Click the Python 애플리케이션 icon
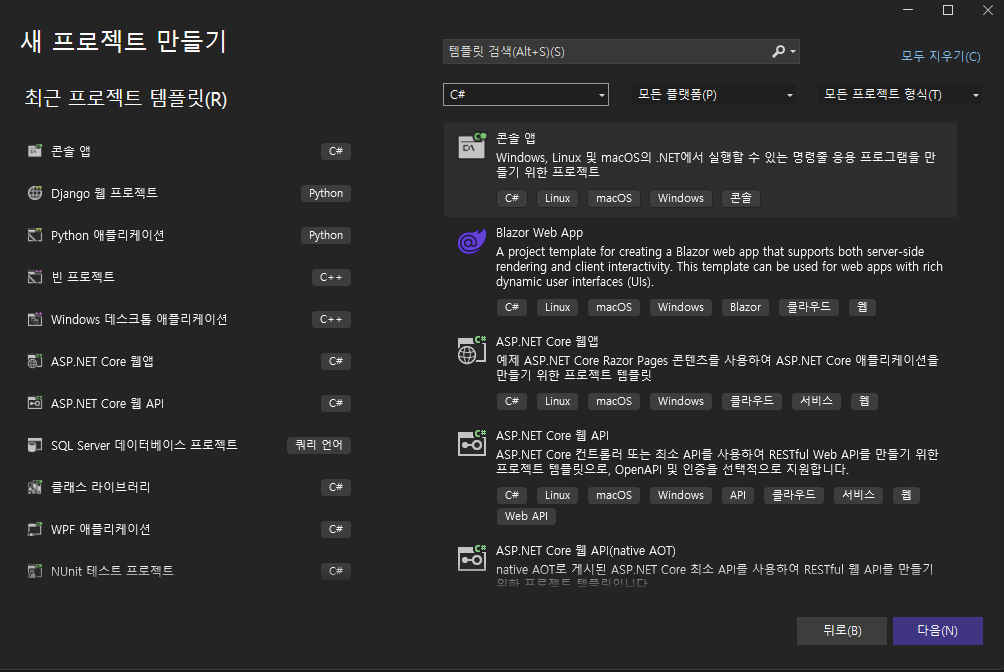This screenshot has width=1004, height=672. click(x=35, y=235)
